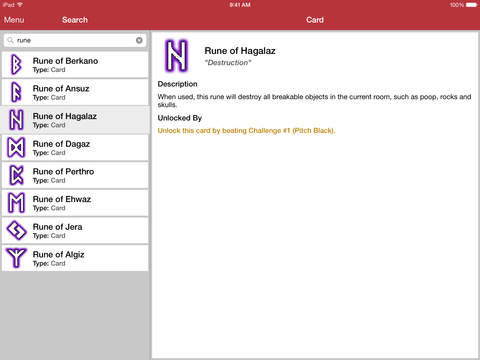Click the Rune of Algiz icon
This screenshot has height=360, width=480.
coord(16,258)
